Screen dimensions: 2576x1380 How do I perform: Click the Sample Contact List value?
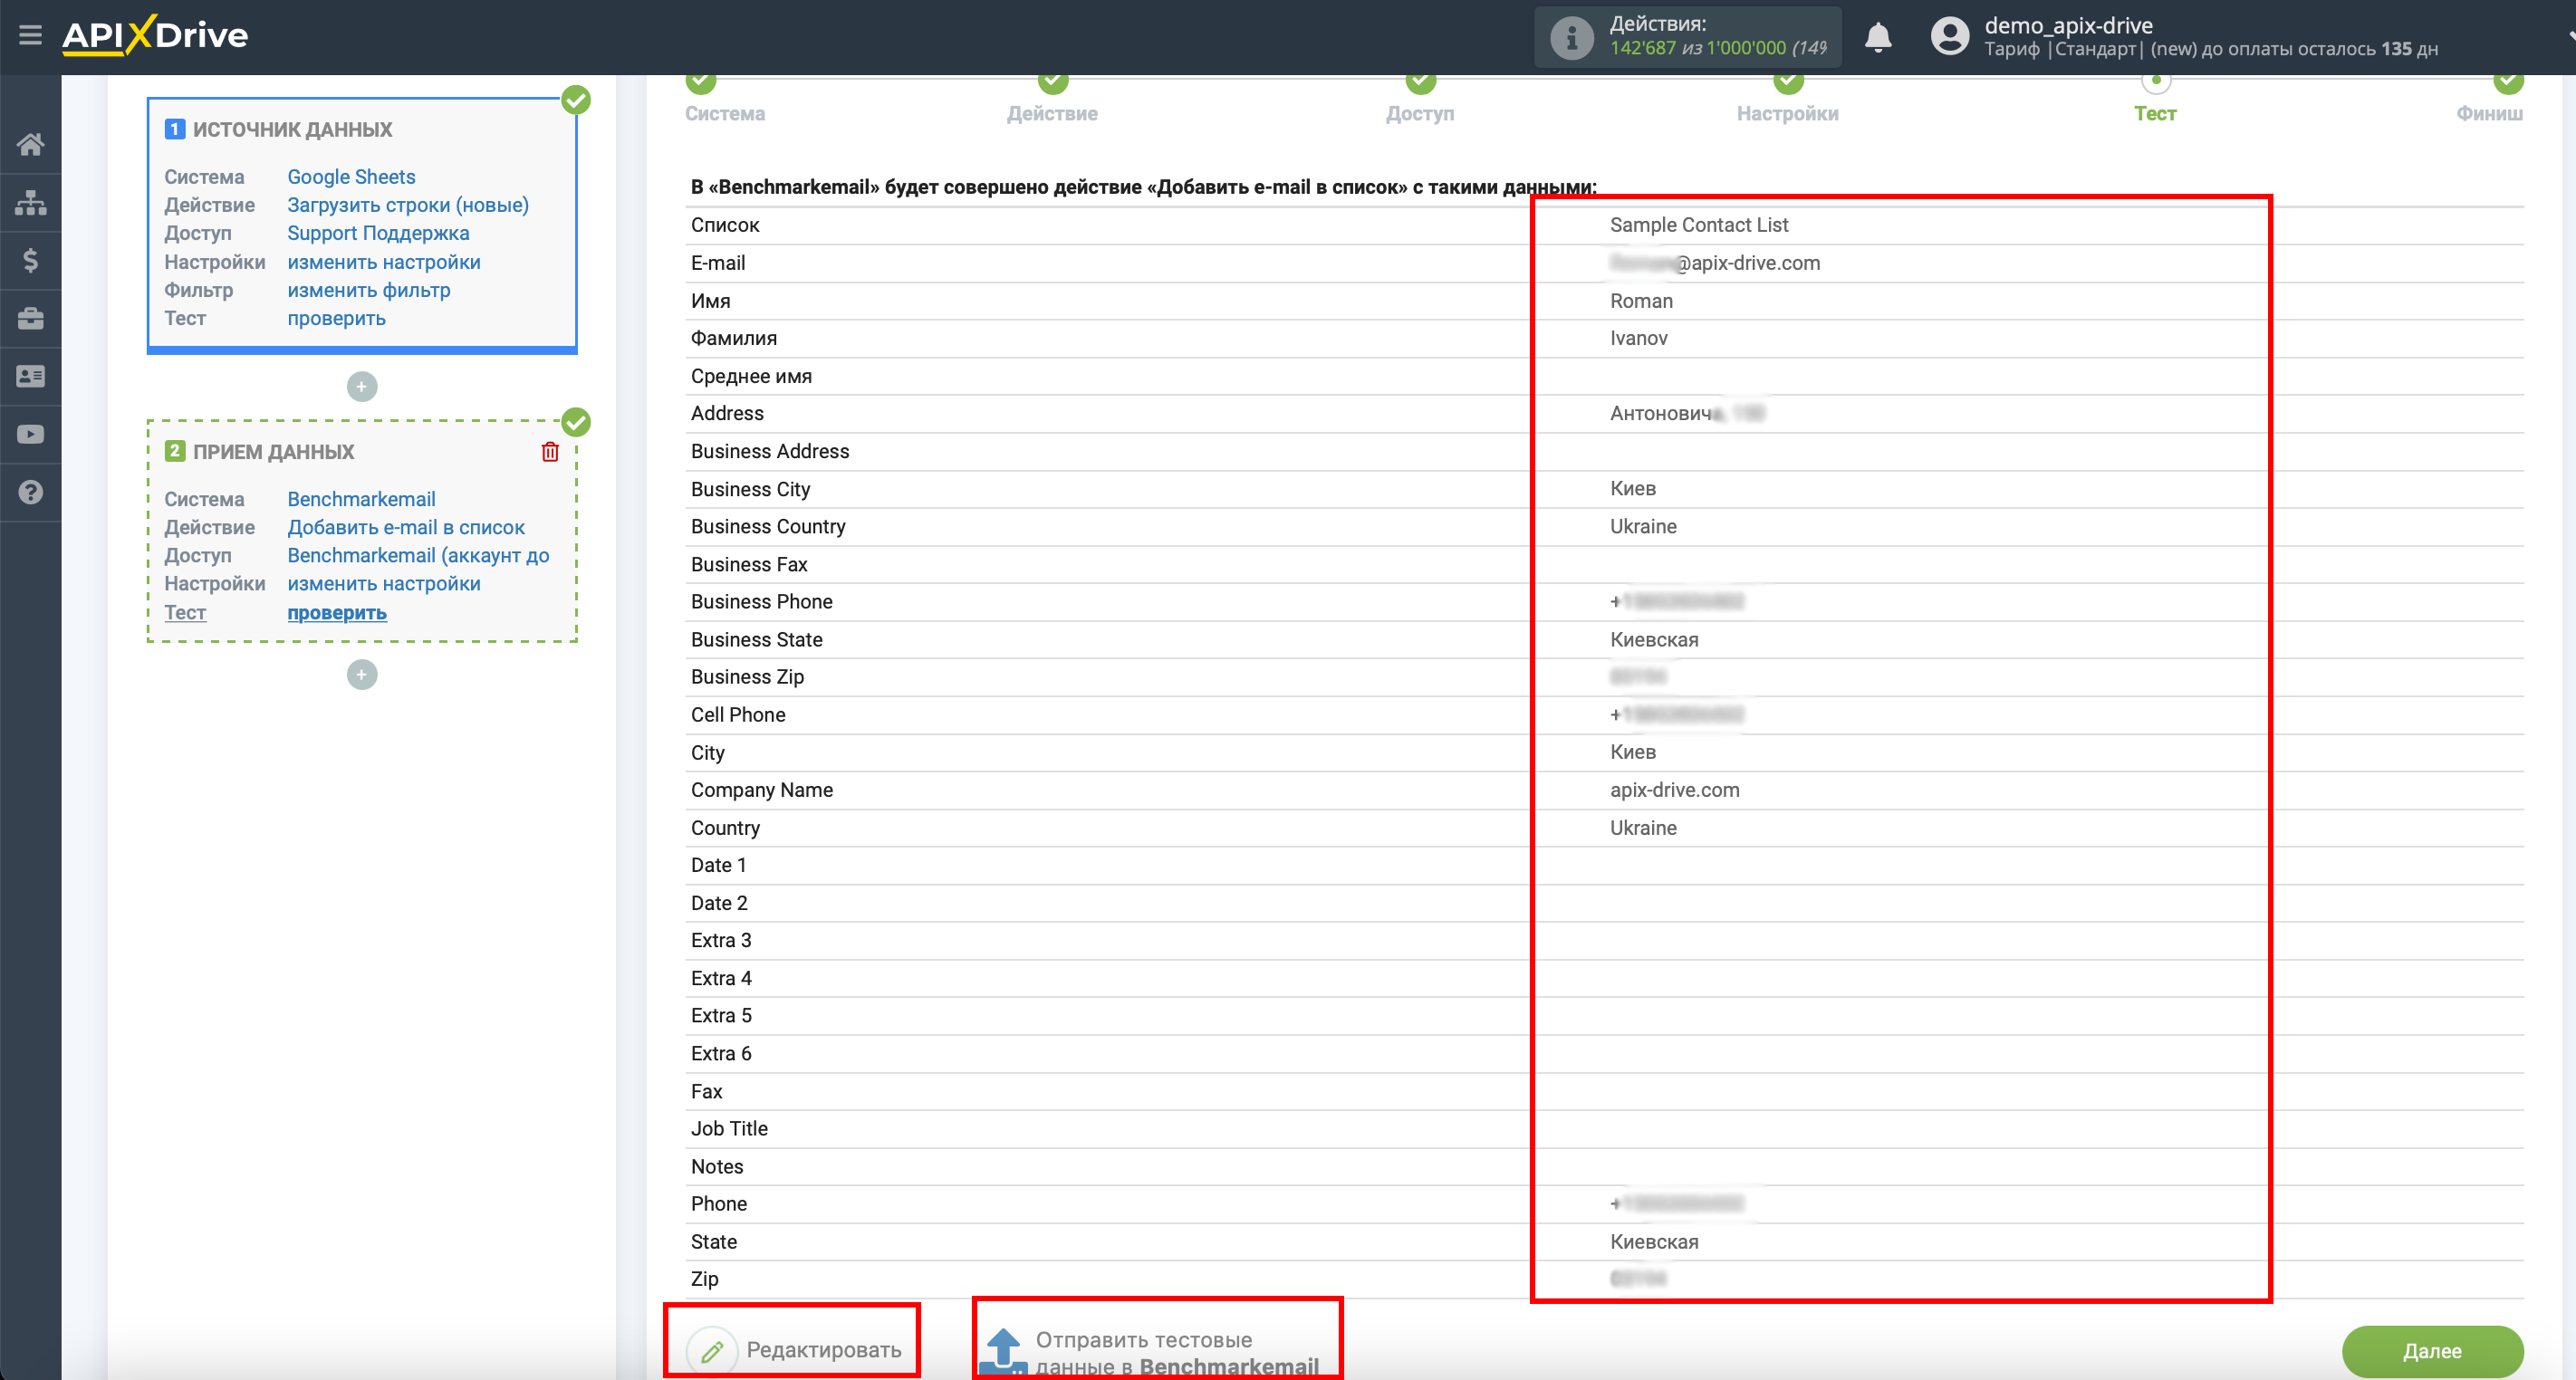pos(1698,225)
